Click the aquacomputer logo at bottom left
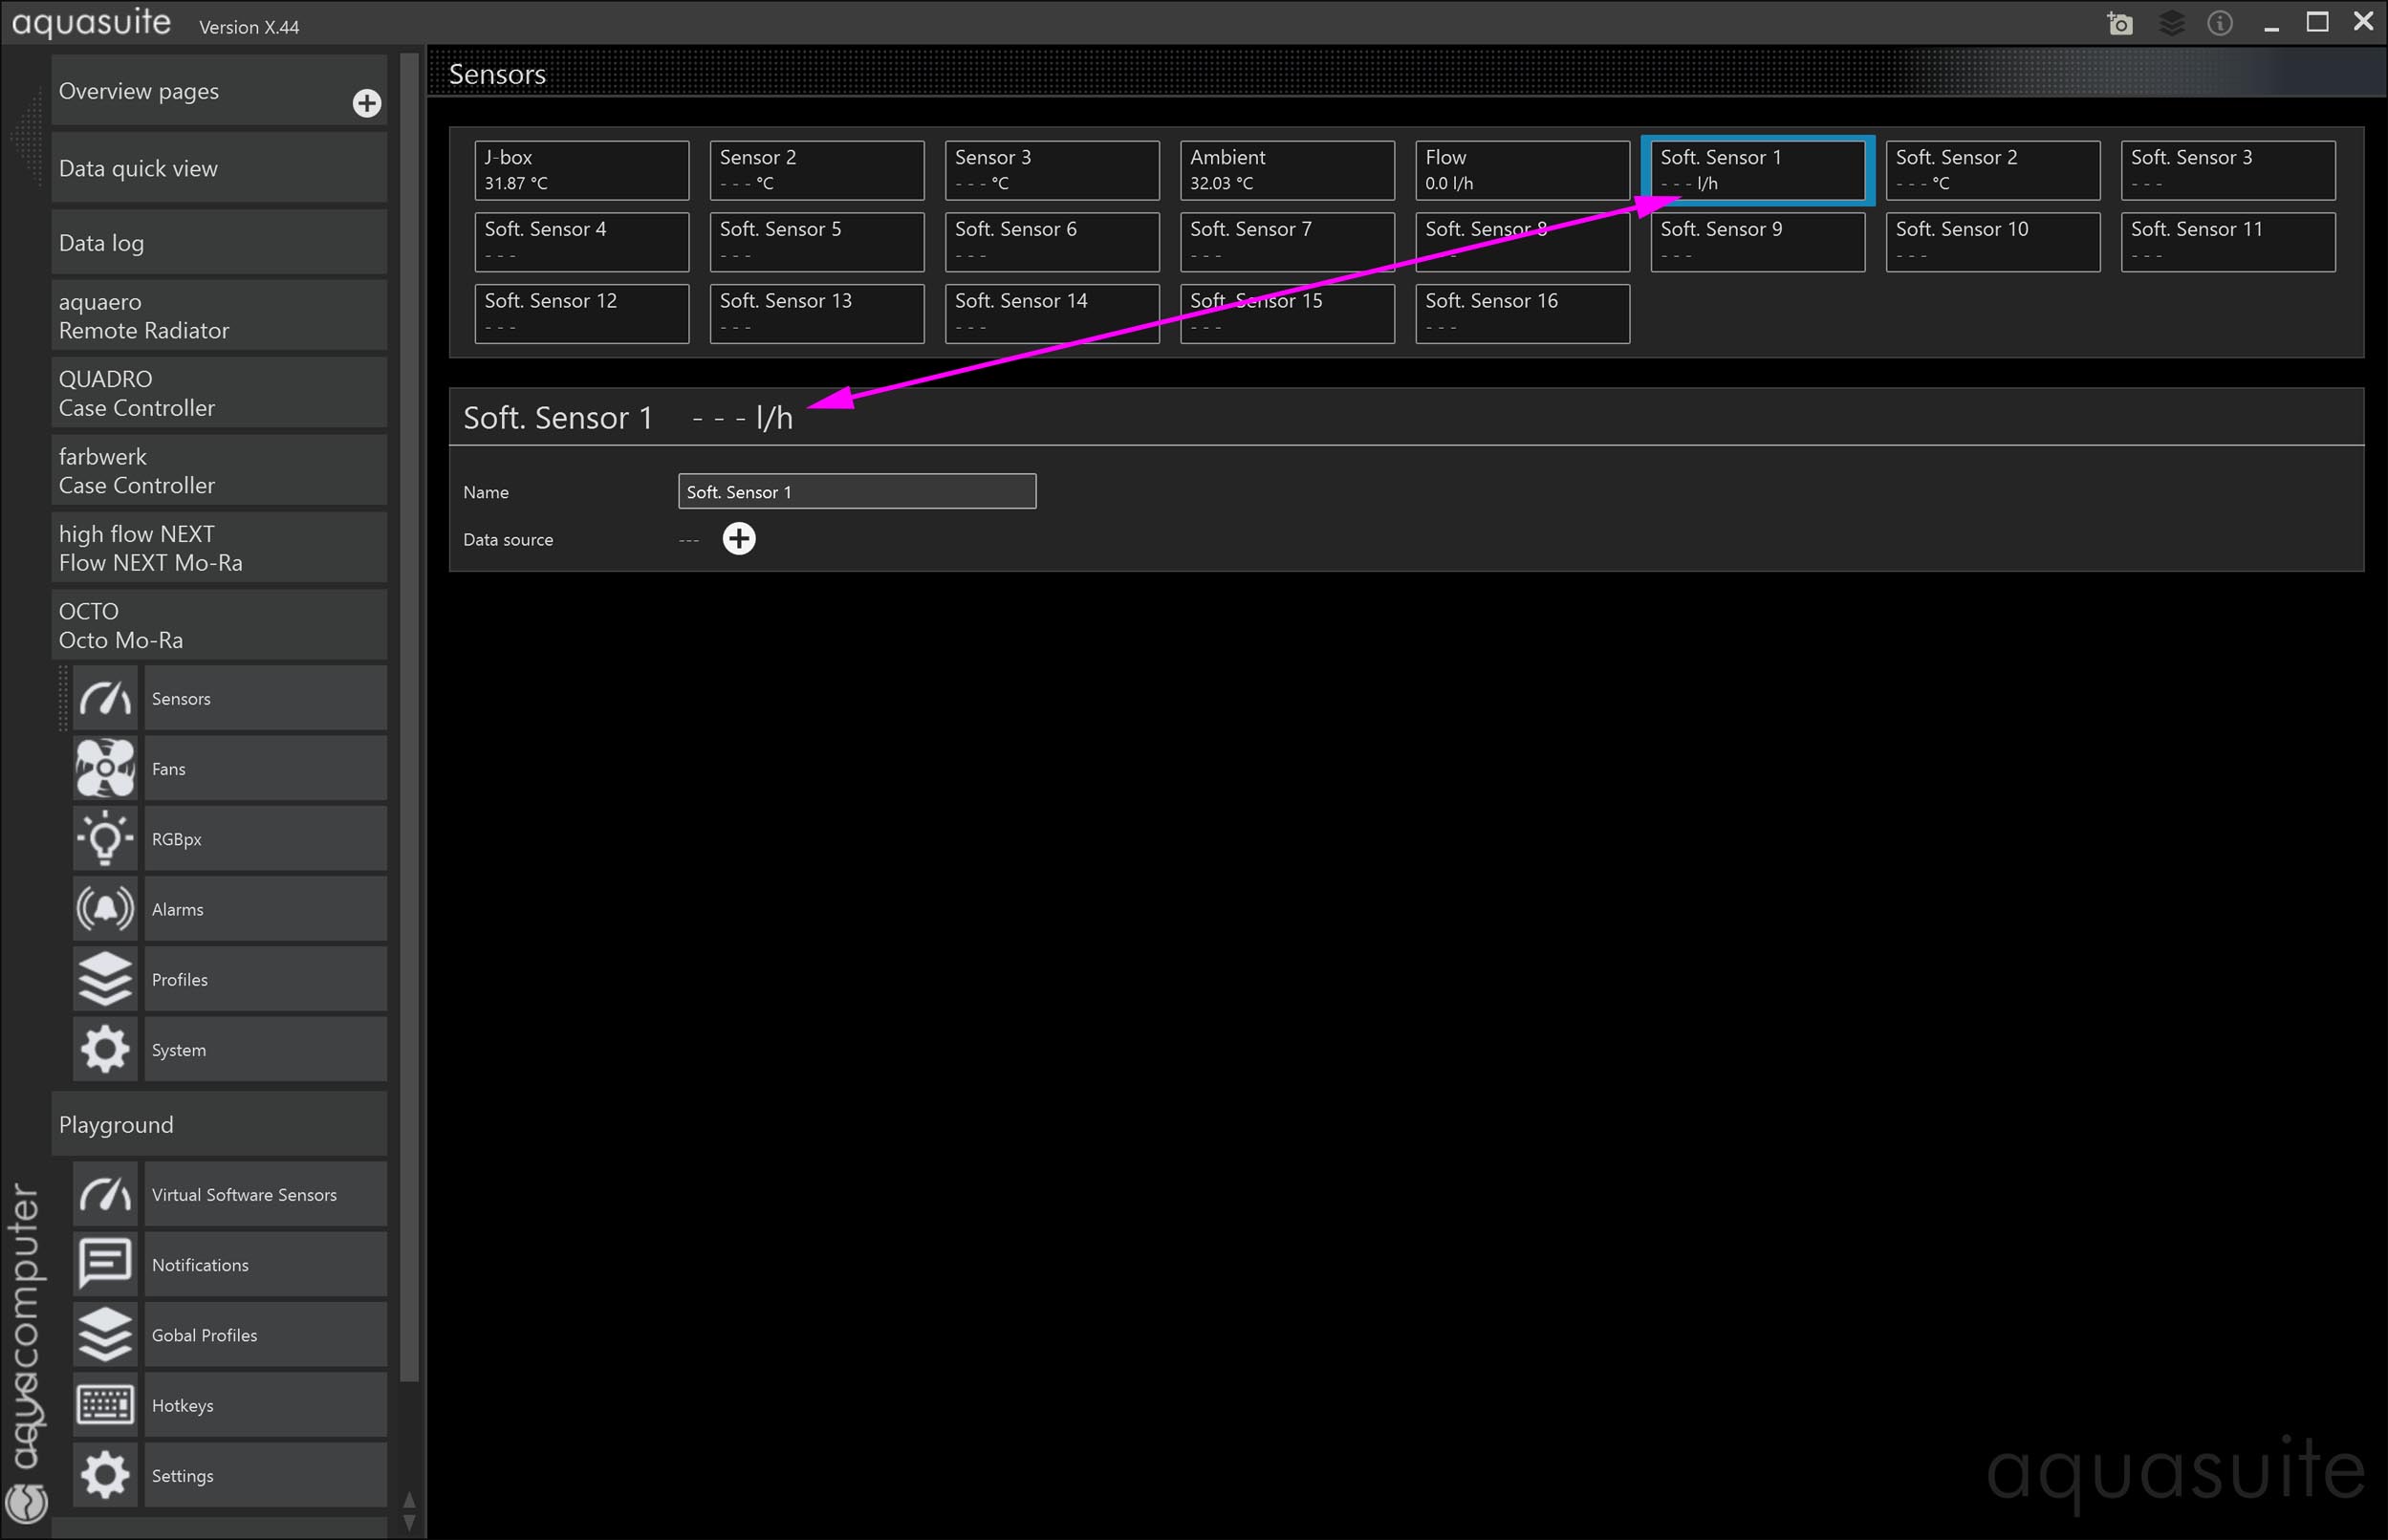Viewport: 2388px width, 1540px height. click(27, 1502)
